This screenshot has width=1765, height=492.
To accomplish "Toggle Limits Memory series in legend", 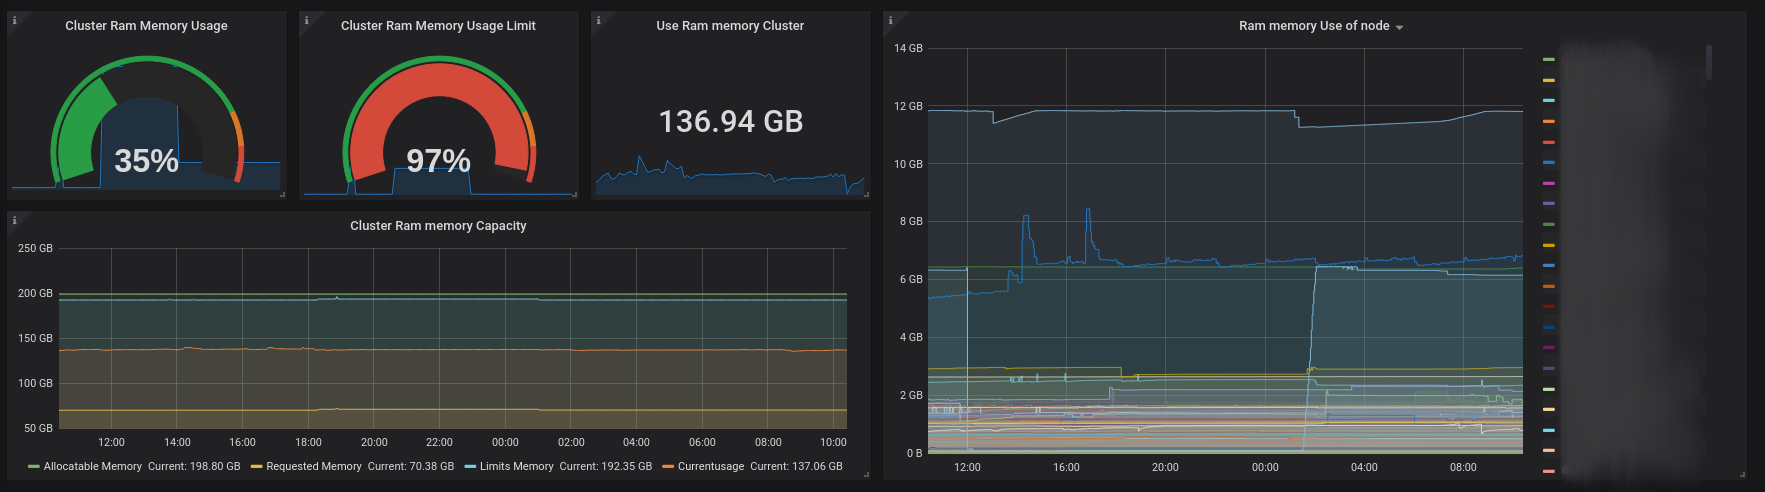I will [516, 467].
